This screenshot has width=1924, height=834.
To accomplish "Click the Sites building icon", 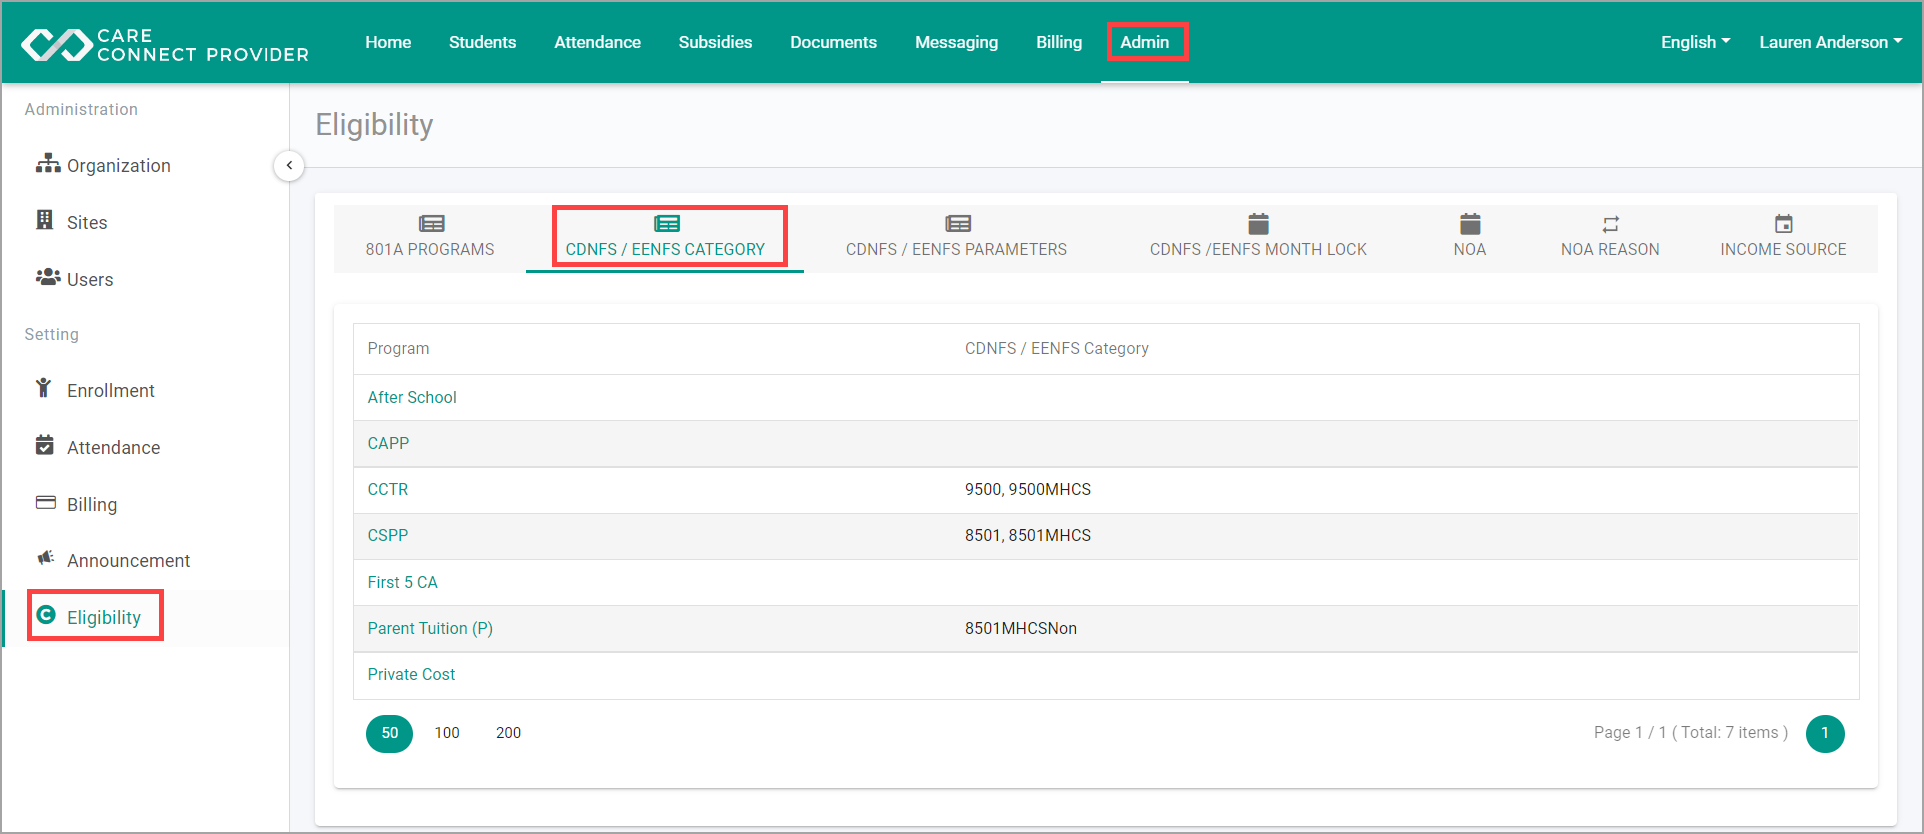I will pyautogui.click(x=45, y=220).
